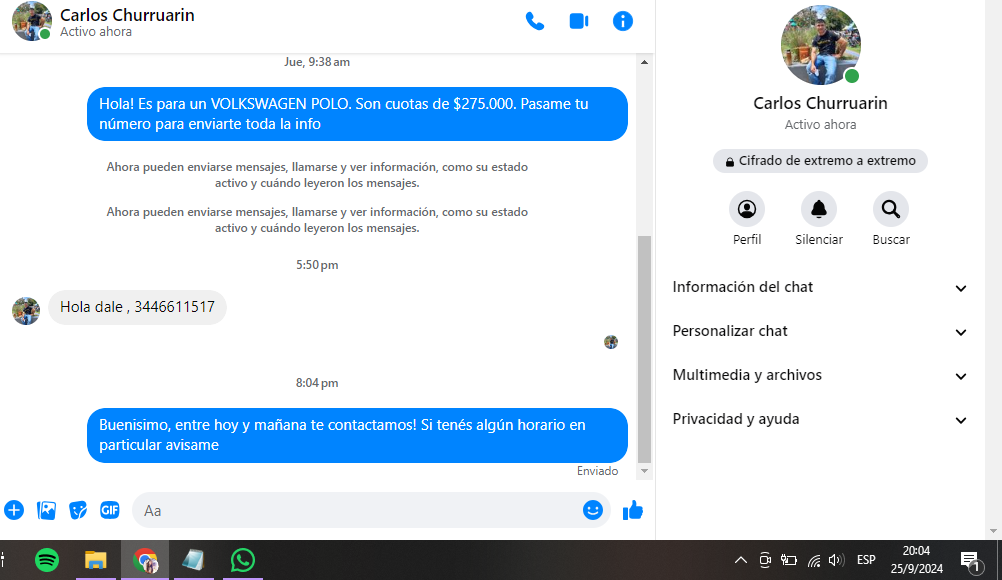Expand Personalizar chat section

820,332
